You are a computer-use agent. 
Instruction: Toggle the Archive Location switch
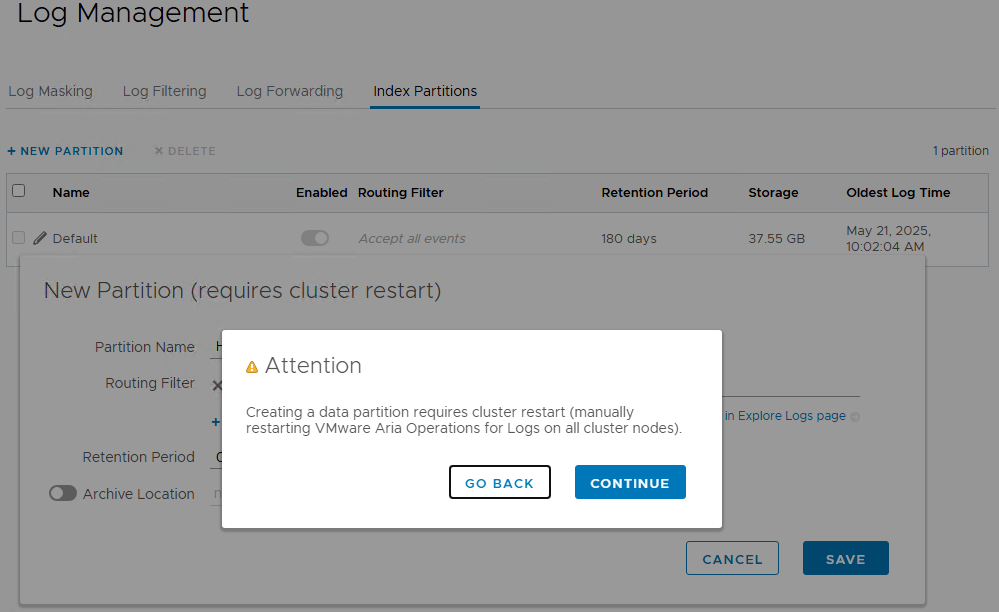(63, 493)
